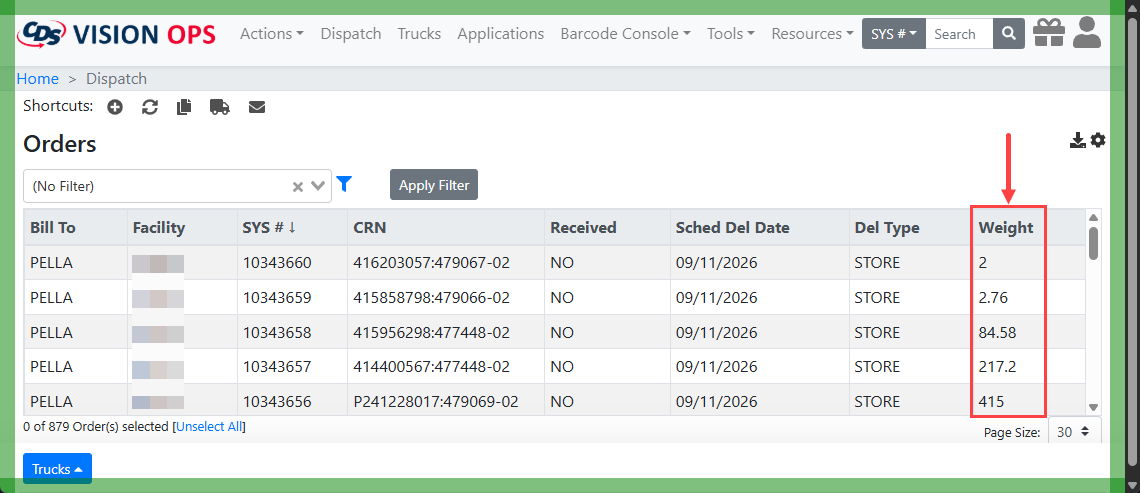This screenshot has width=1140, height=493.
Task: Click the add new order plus shortcut icon
Action: 115,107
